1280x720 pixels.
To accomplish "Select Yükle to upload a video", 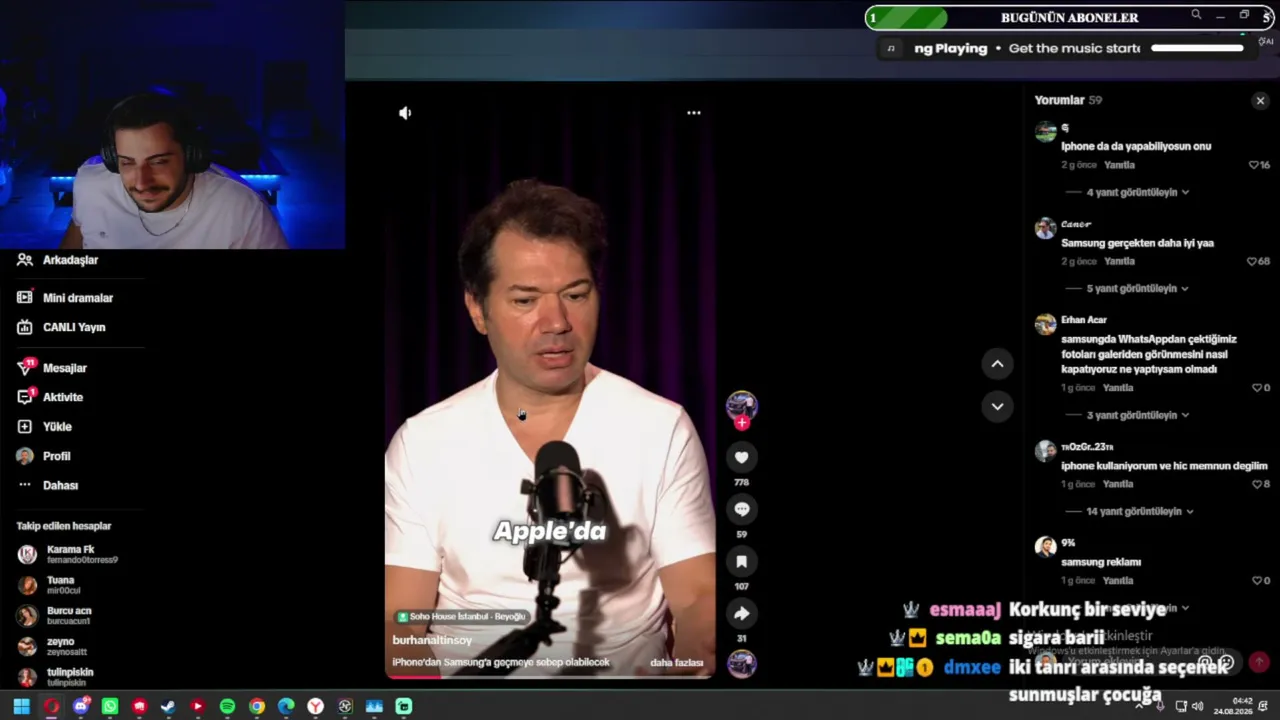I will 44,426.
